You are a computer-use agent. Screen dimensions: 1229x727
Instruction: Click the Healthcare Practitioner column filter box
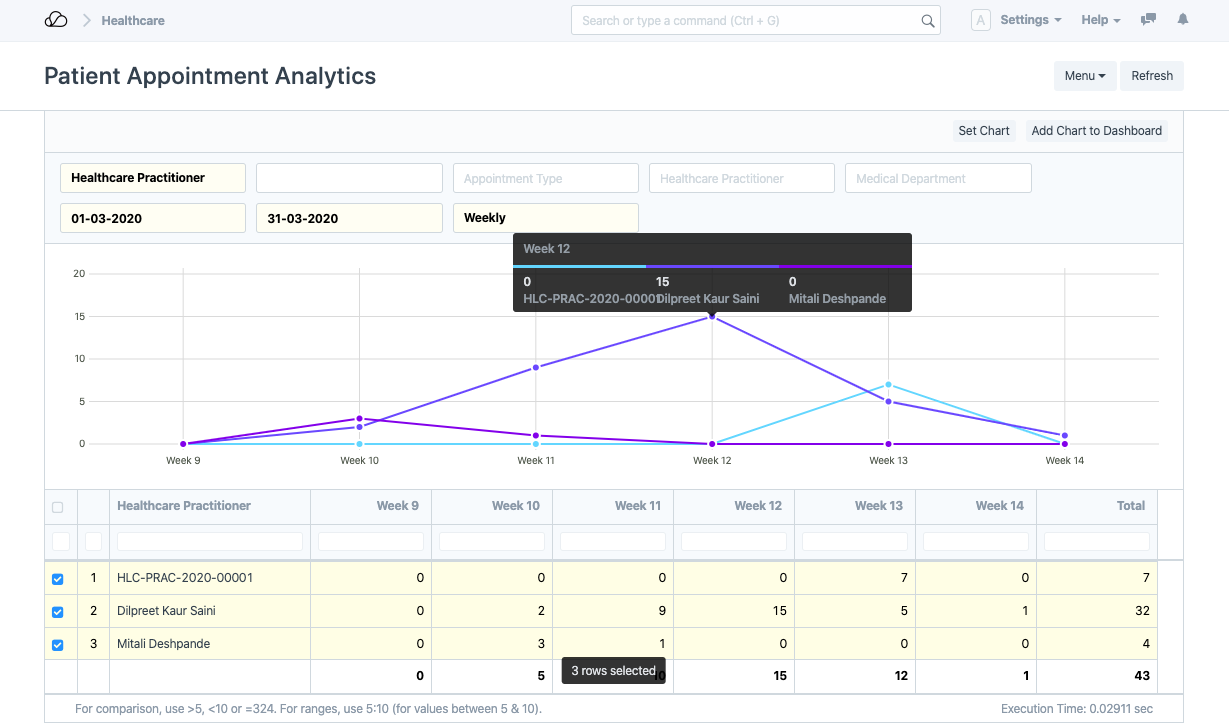(x=210, y=541)
